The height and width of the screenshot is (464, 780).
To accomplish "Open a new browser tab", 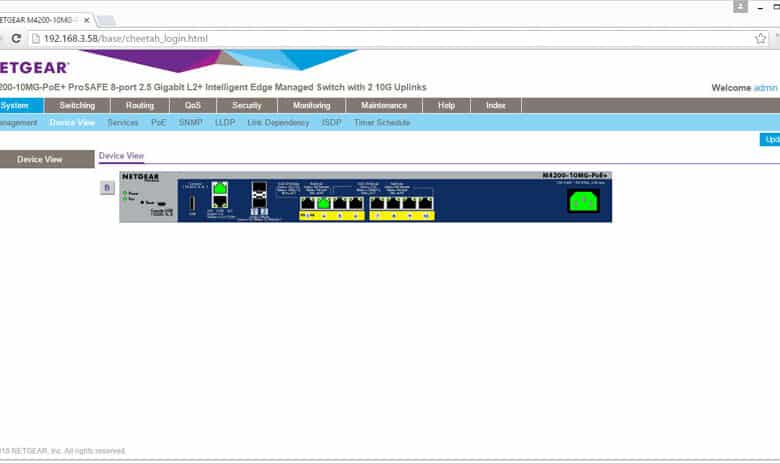I will 106,20.
